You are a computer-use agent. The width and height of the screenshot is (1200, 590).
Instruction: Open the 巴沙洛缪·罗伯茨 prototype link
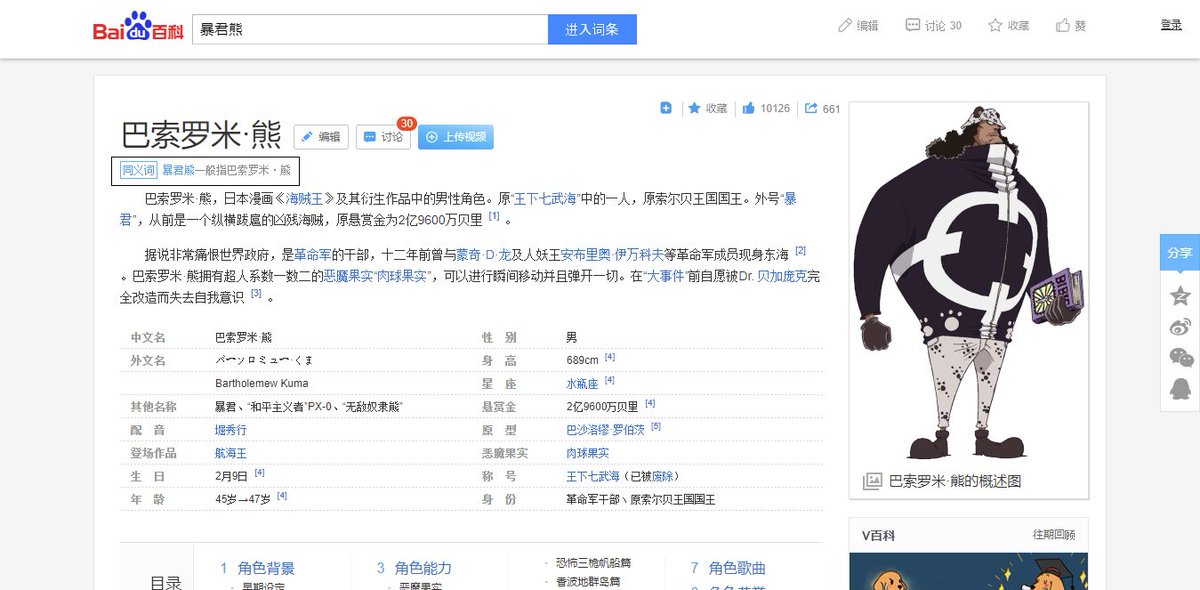pos(605,430)
